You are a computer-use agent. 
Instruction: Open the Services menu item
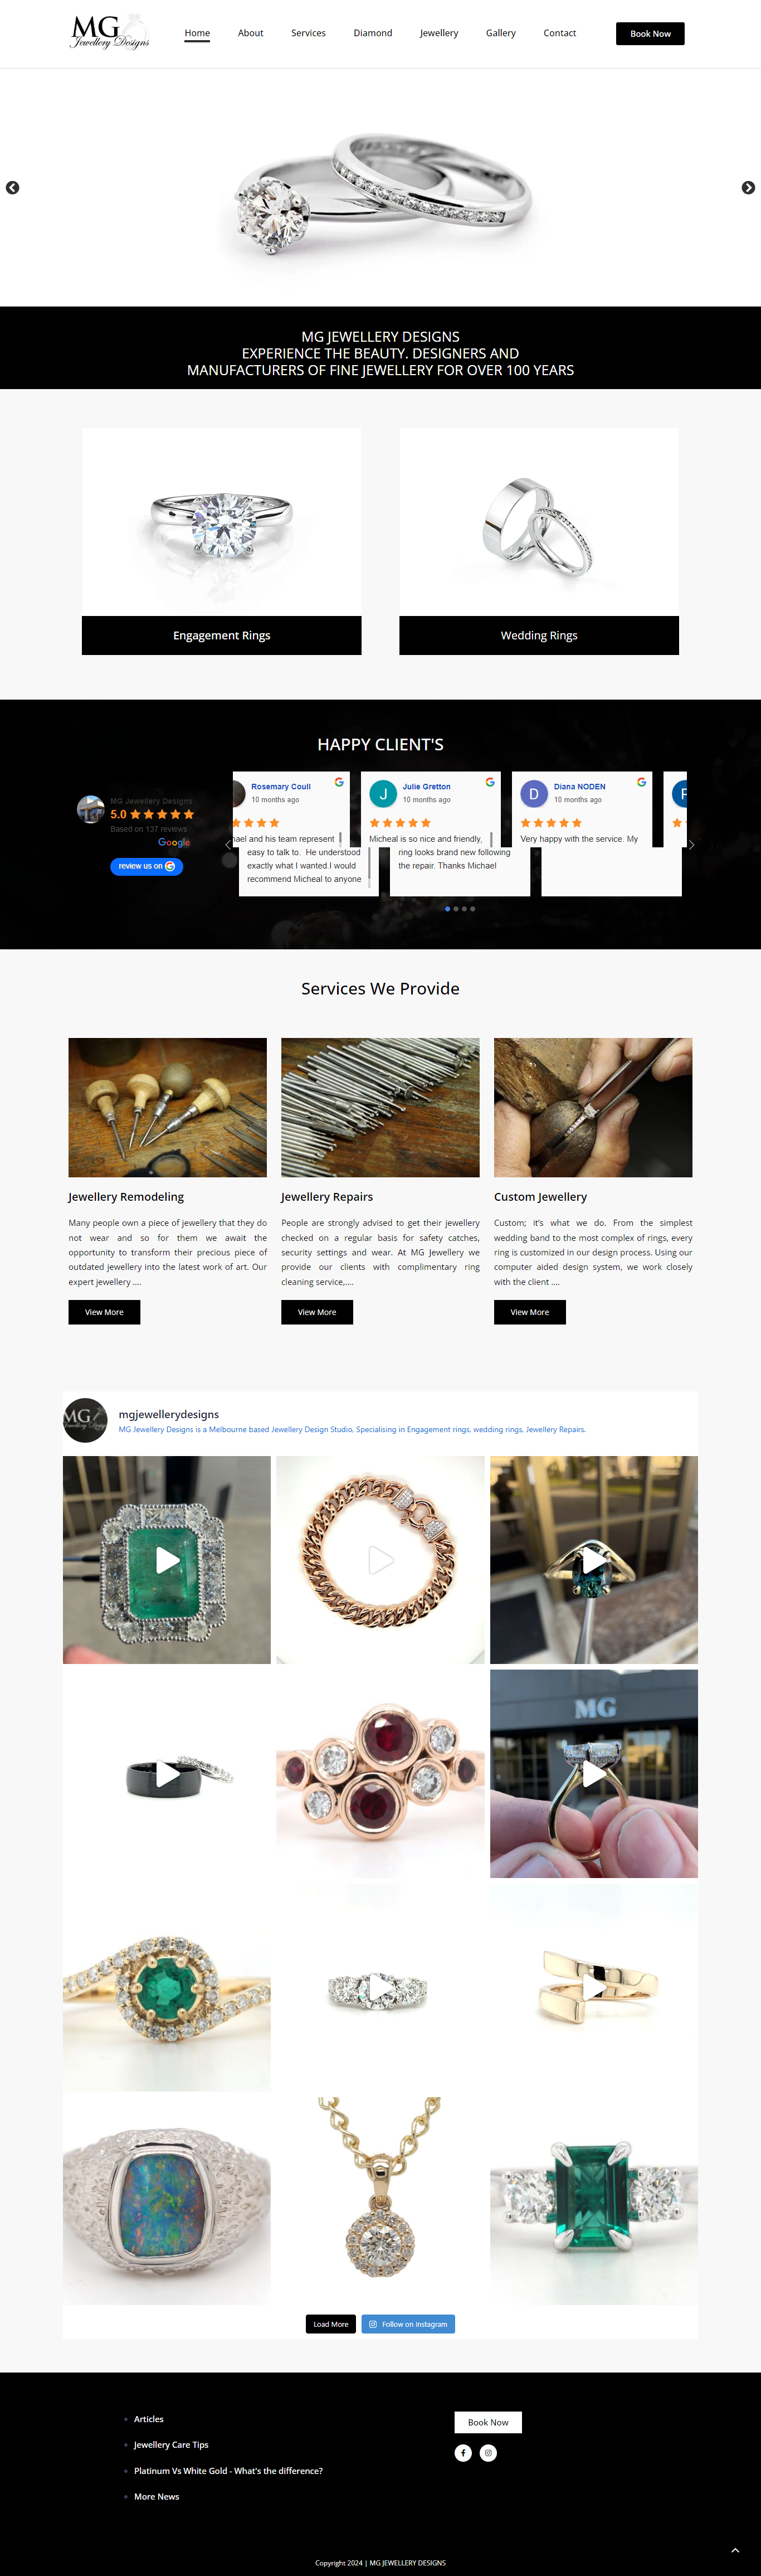(x=308, y=33)
